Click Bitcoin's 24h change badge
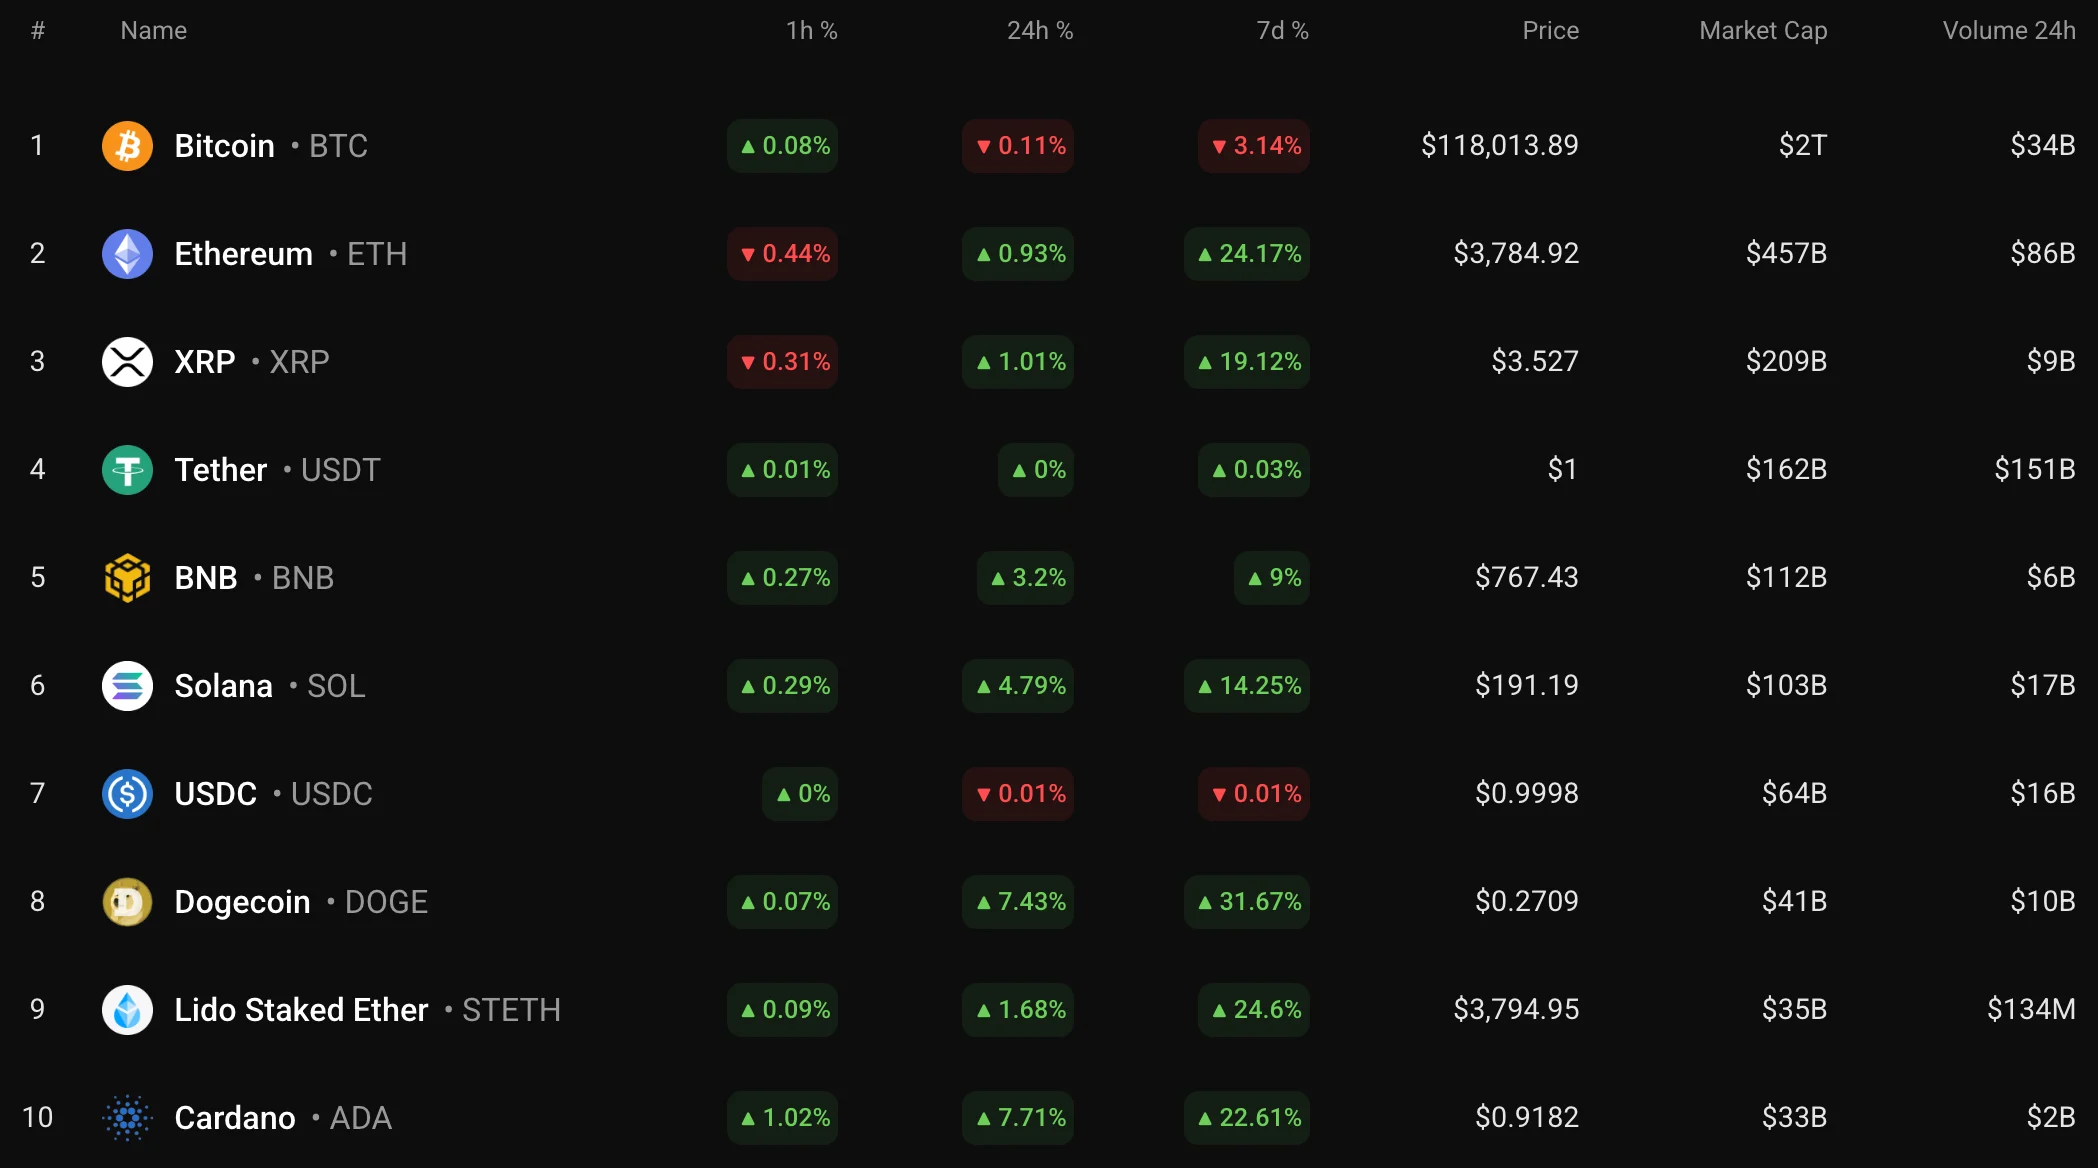This screenshot has height=1168, width=2098. [1018, 146]
